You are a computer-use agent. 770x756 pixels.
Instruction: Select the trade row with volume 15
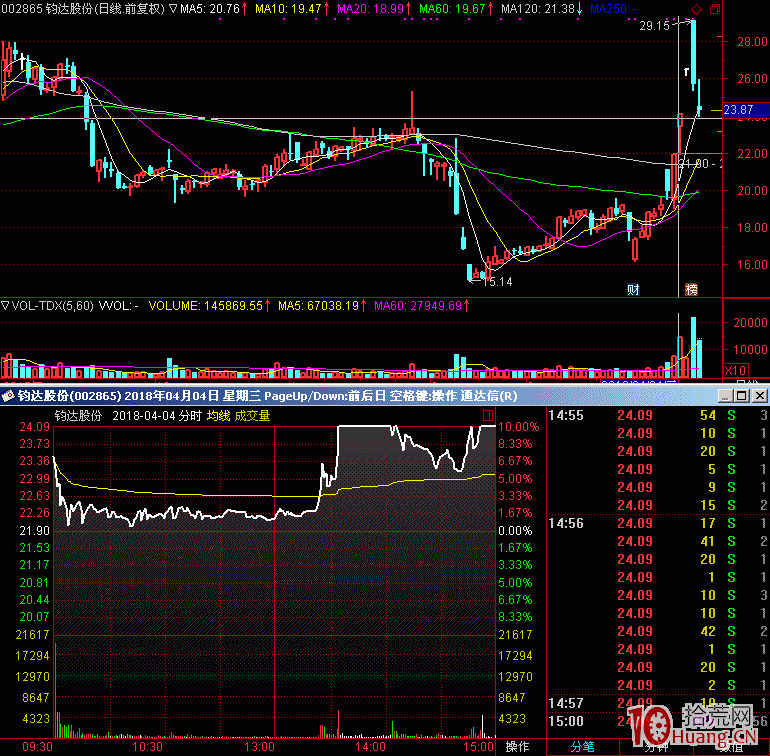(658, 505)
